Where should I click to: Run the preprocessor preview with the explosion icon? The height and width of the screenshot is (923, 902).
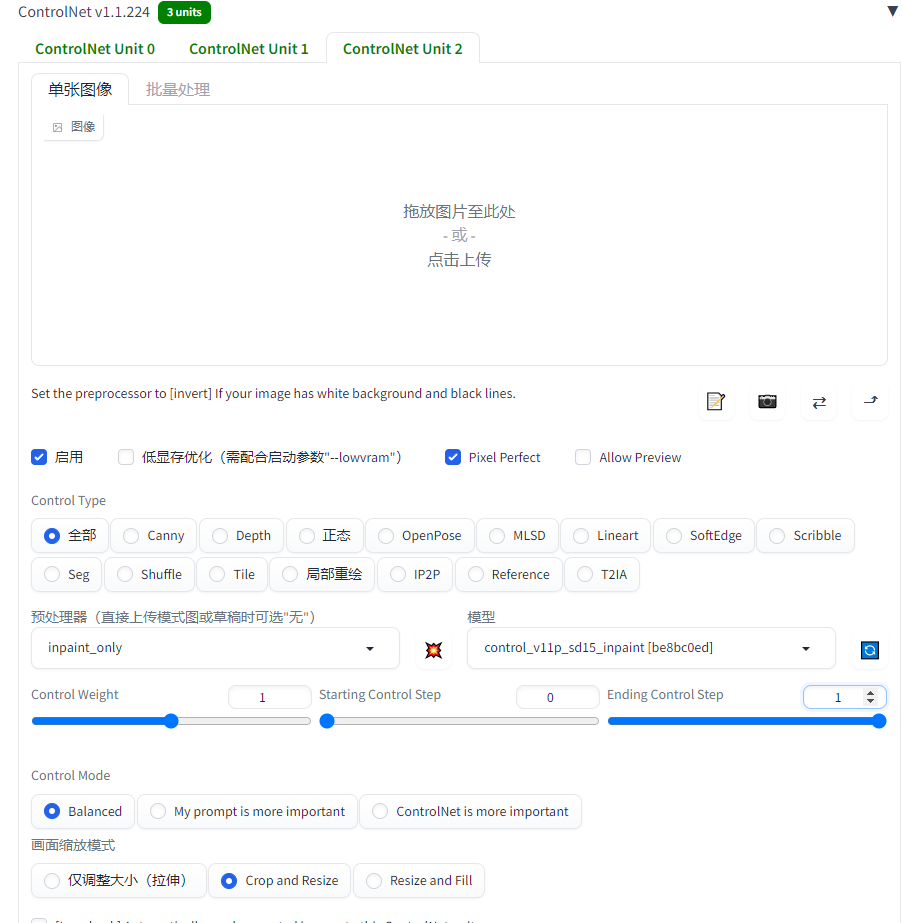coord(433,649)
